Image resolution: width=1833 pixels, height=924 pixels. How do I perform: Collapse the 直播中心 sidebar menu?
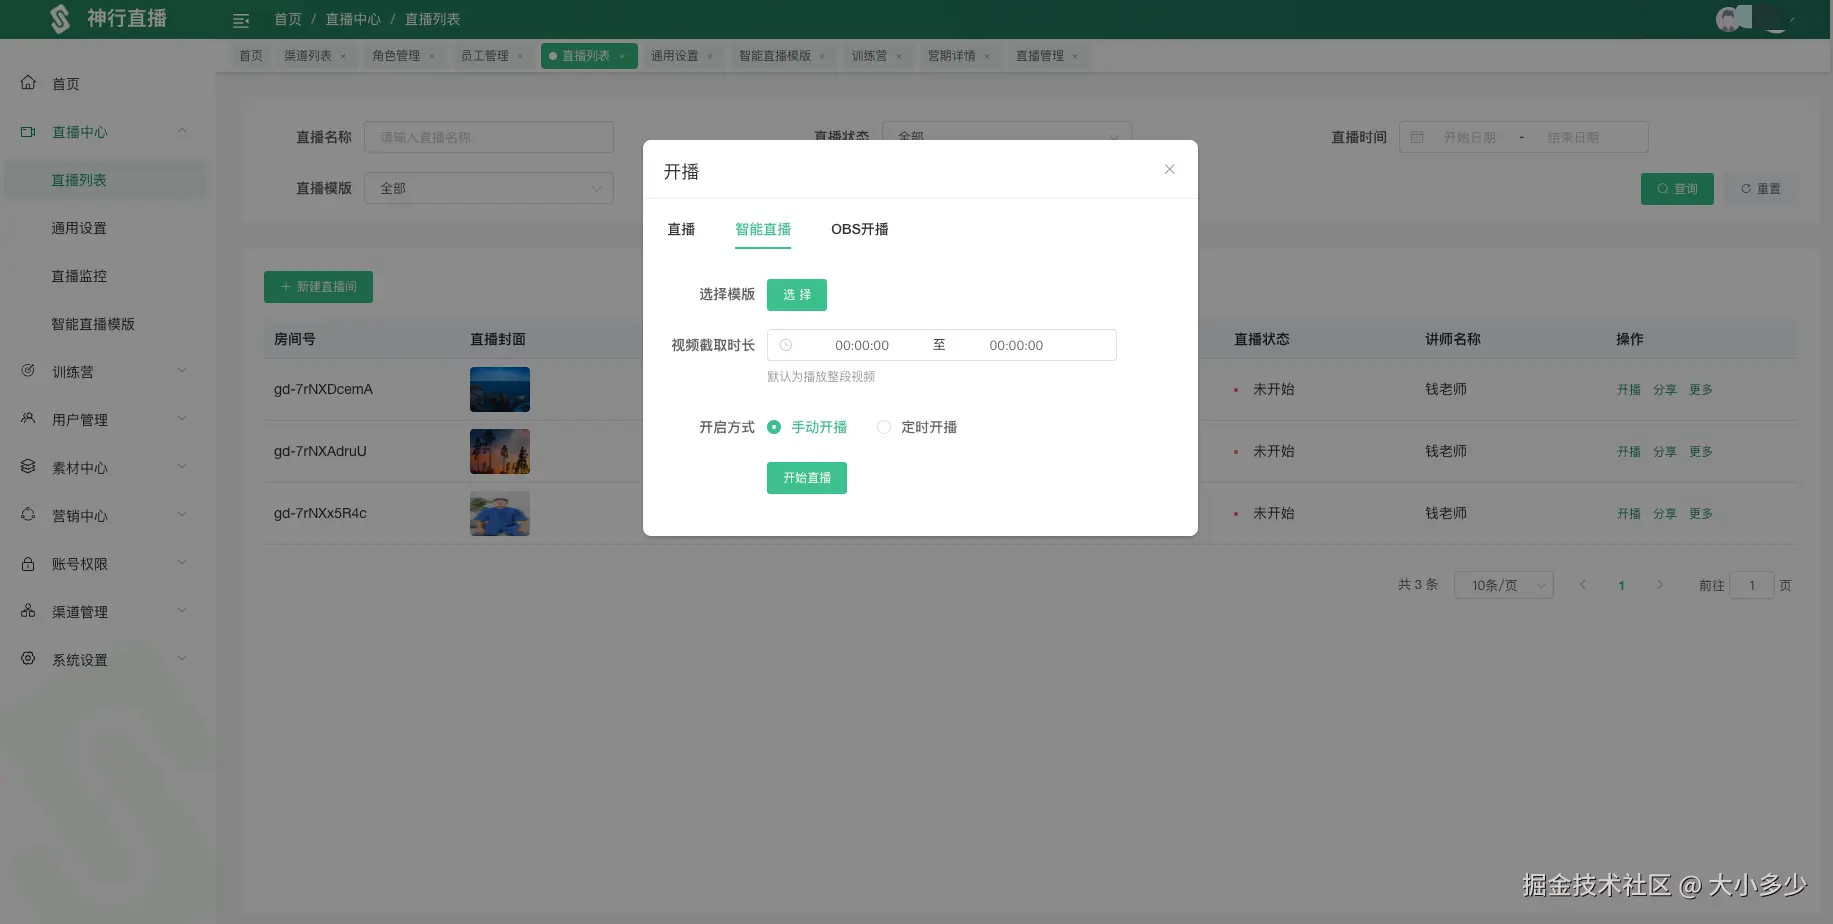pos(182,131)
